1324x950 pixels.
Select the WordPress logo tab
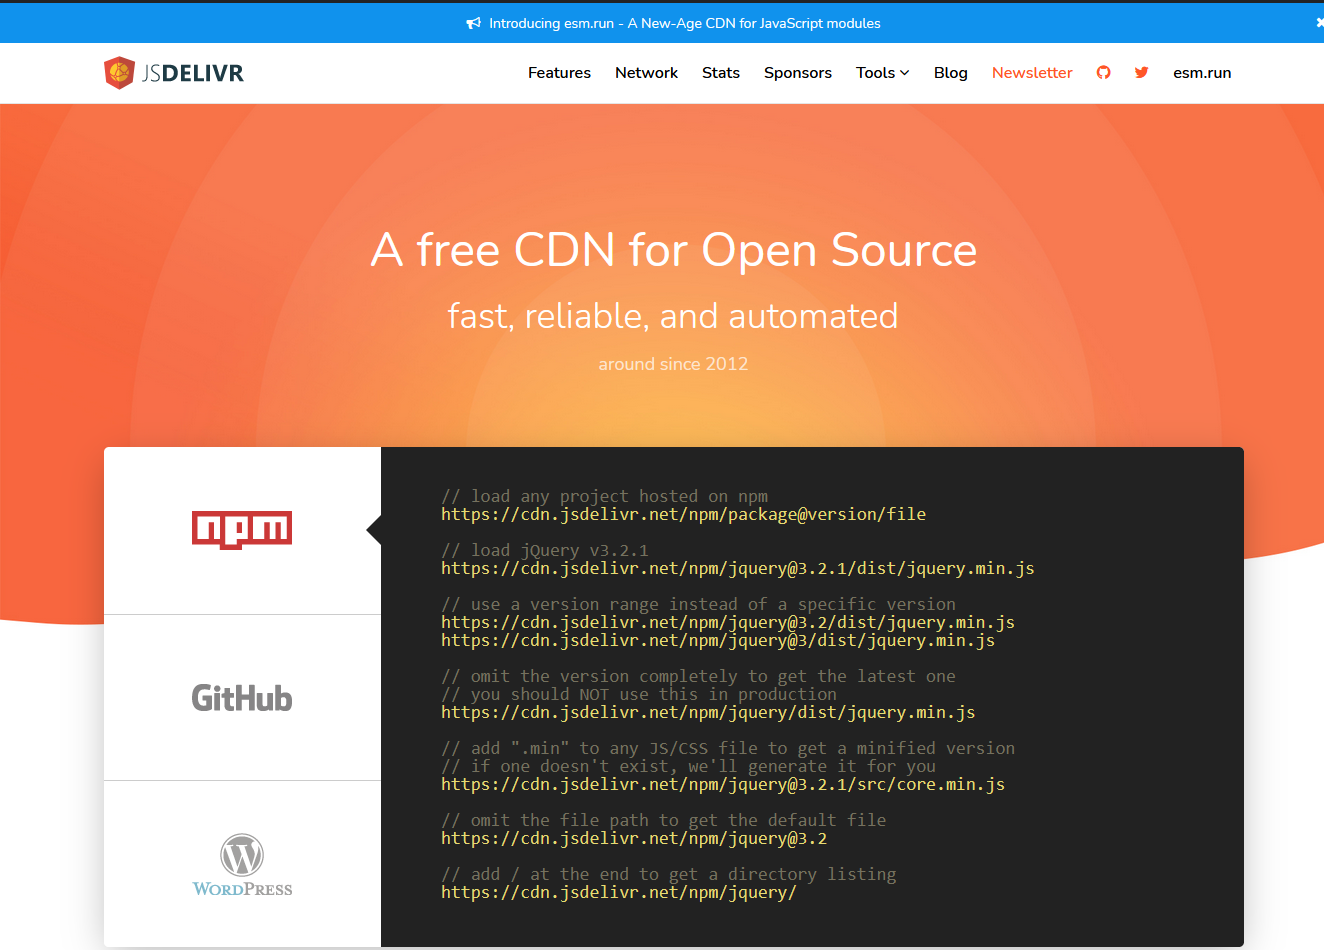[x=242, y=864]
